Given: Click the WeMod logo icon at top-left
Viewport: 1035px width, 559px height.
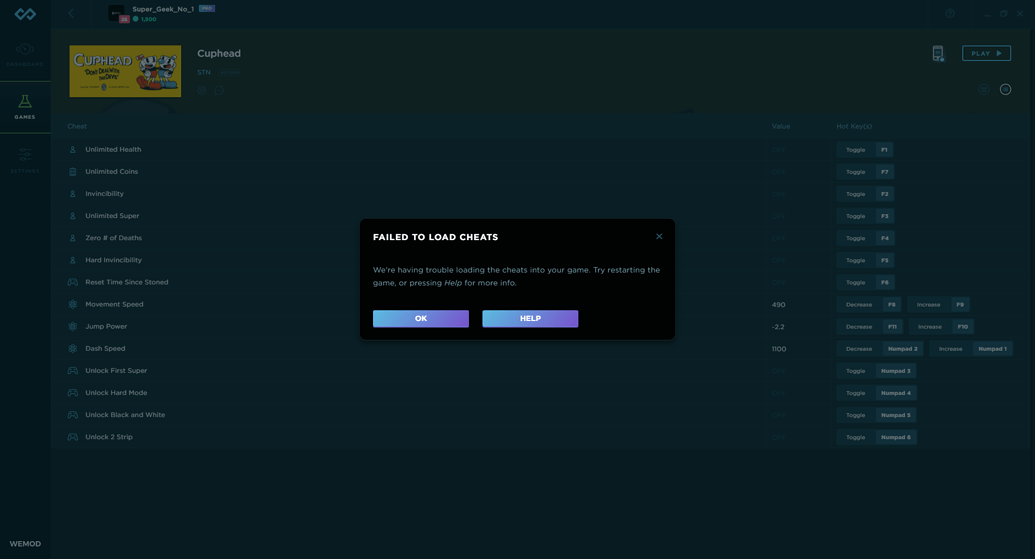Looking at the screenshot, I should [25, 14].
